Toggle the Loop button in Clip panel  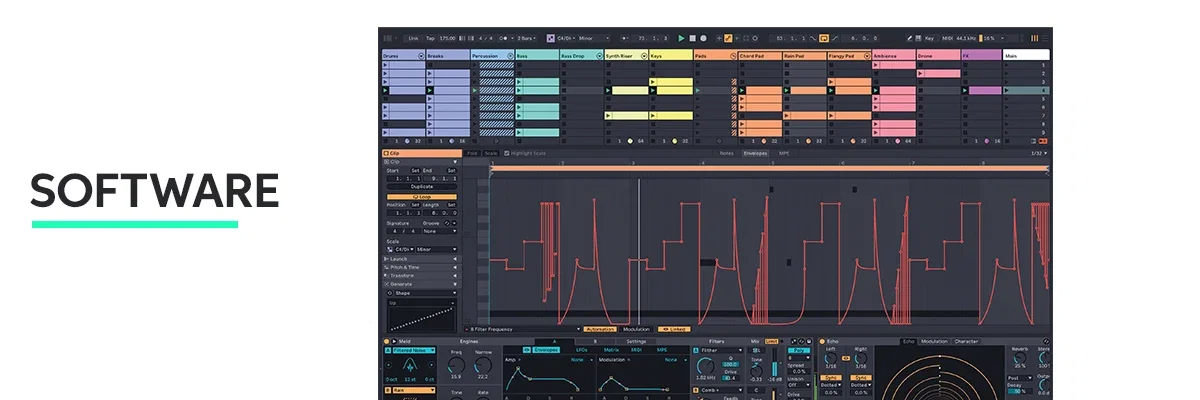pos(422,197)
